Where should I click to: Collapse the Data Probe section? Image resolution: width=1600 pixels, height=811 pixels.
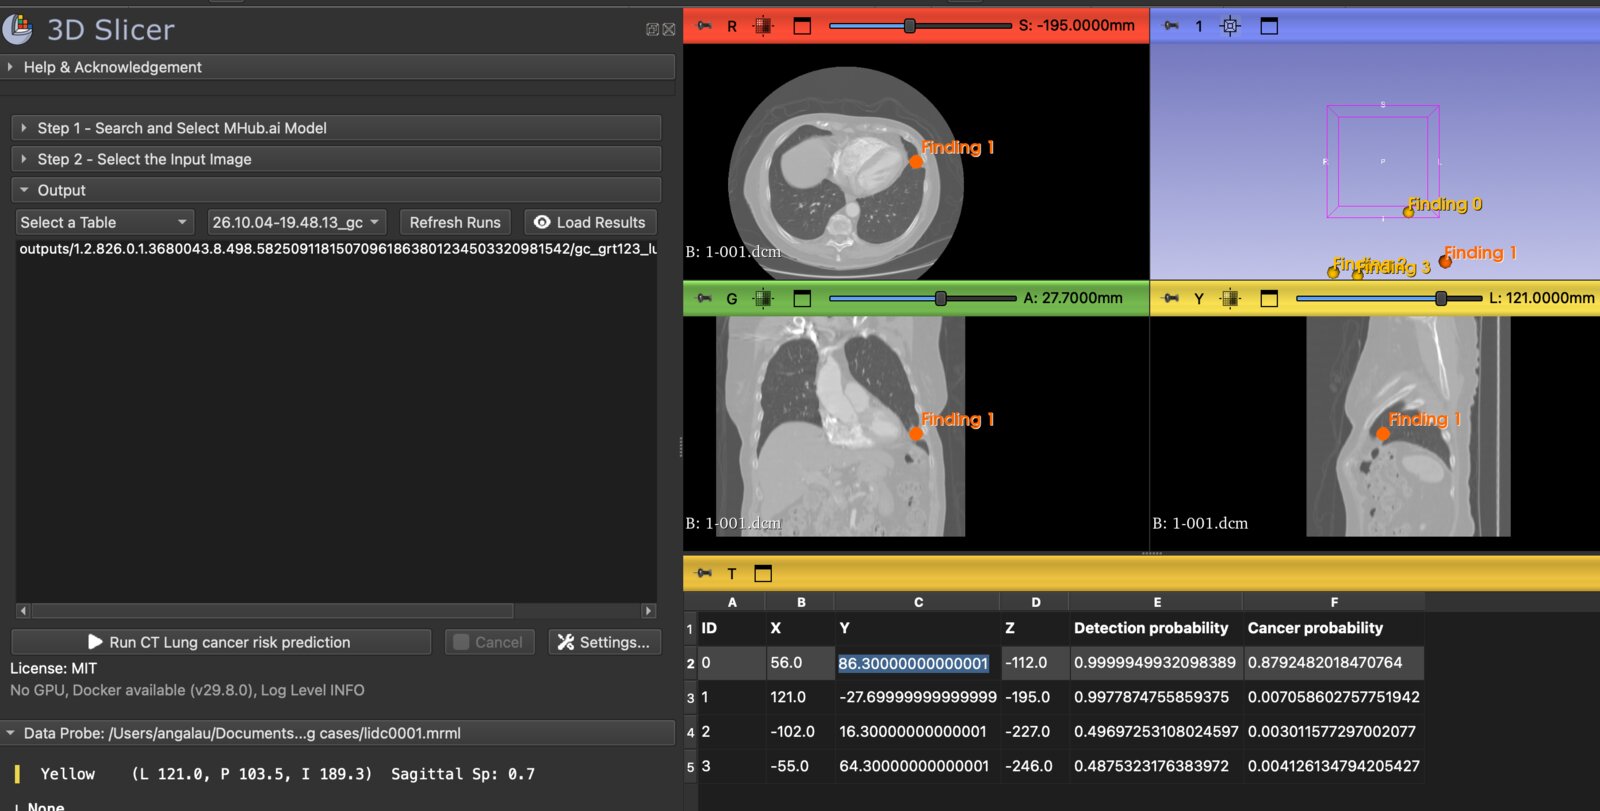pos(337,733)
